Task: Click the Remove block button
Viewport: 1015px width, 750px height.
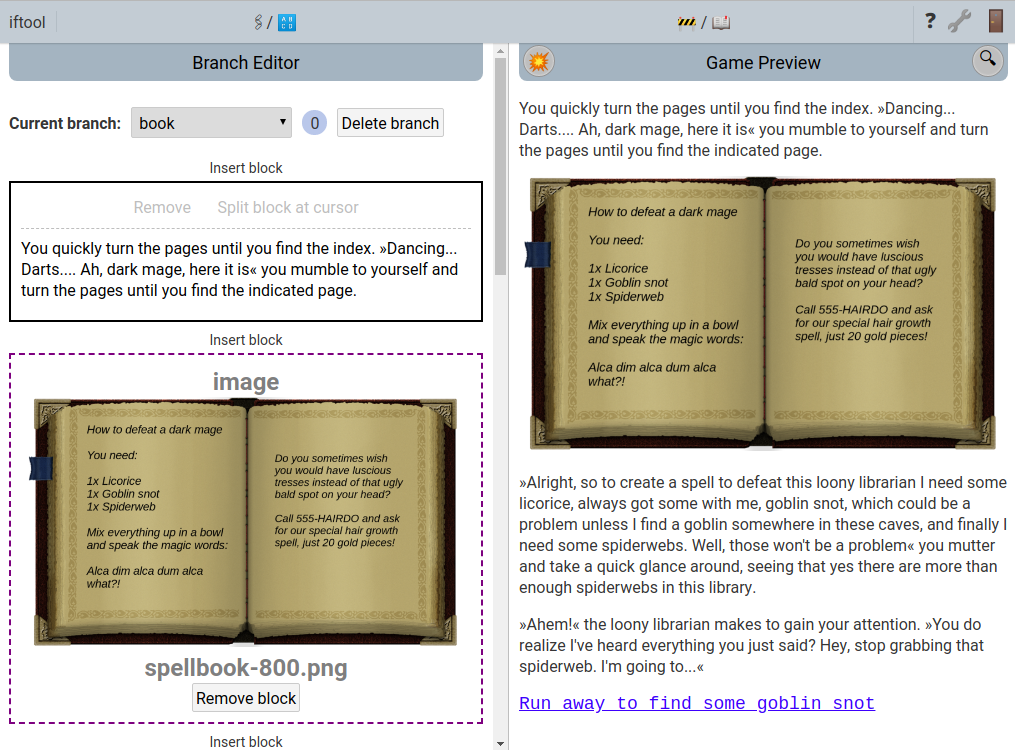Action: [x=246, y=698]
